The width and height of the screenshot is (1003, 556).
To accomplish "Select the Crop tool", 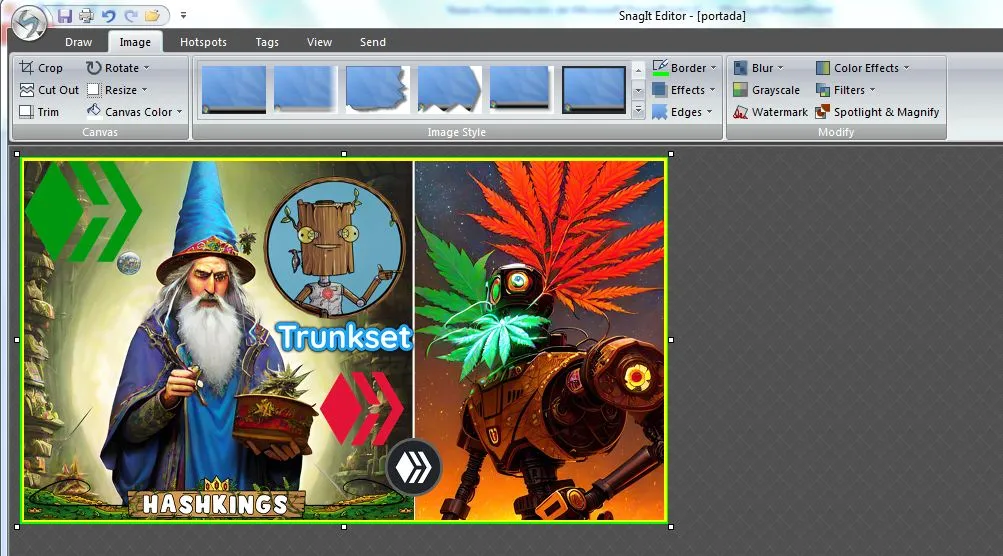I will (x=41, y=68).
